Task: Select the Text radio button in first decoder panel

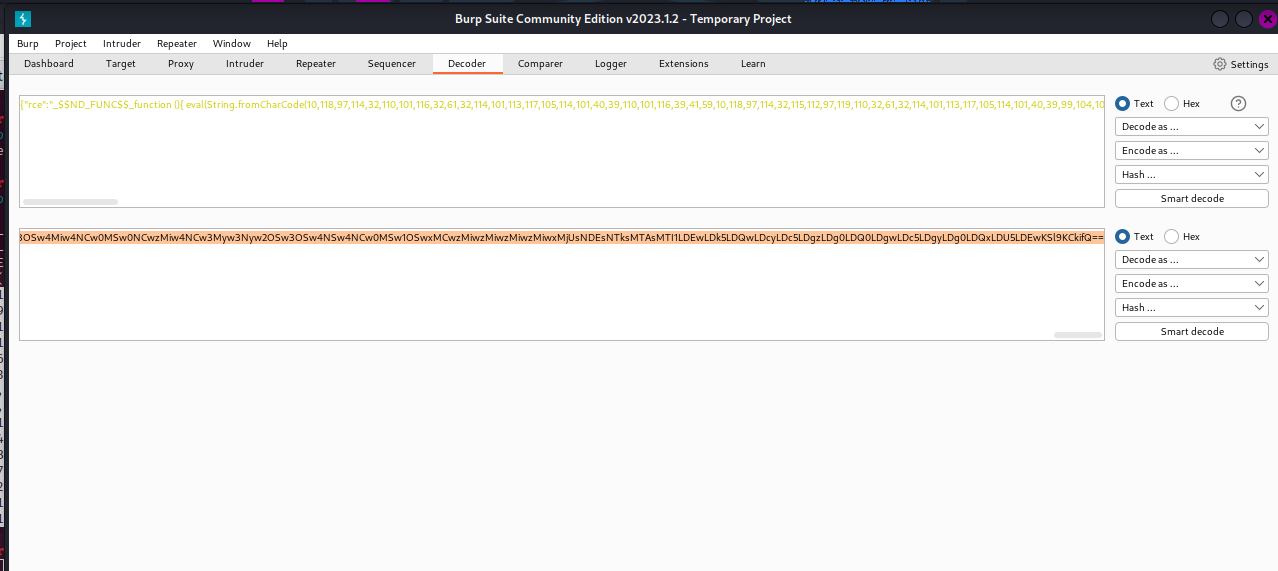Action: pyautogui.click(x=1123, y=104)
